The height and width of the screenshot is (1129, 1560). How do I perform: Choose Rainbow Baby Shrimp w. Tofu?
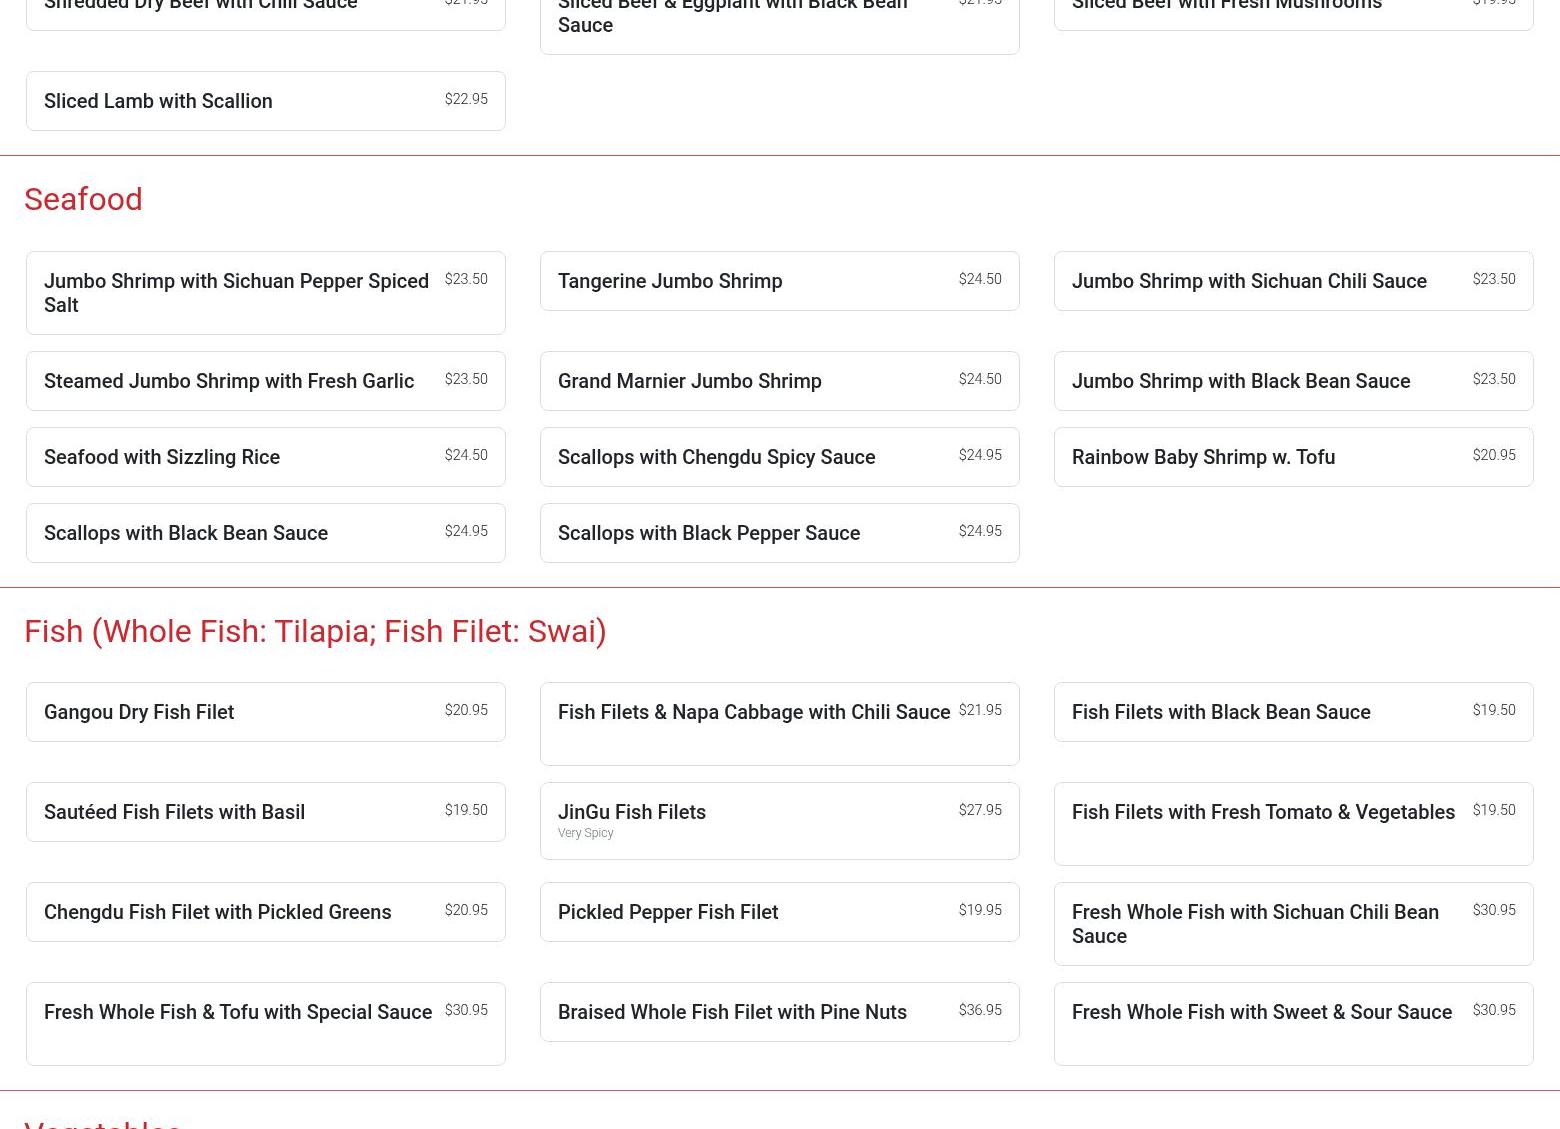coord(1293,457)
